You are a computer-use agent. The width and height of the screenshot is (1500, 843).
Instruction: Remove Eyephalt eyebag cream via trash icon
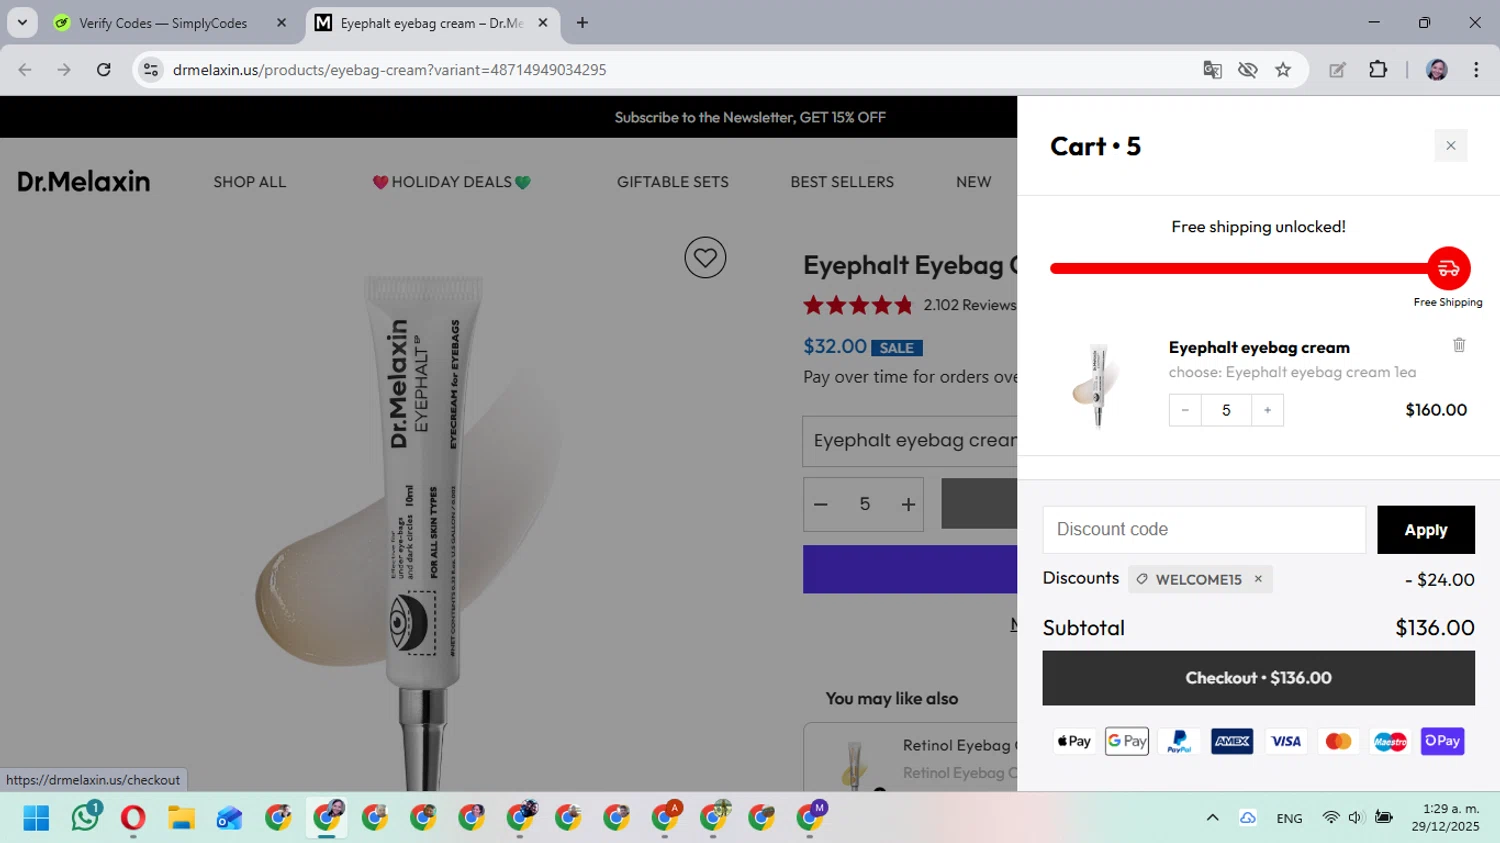pyautogui.click(x=1459, y=345)
